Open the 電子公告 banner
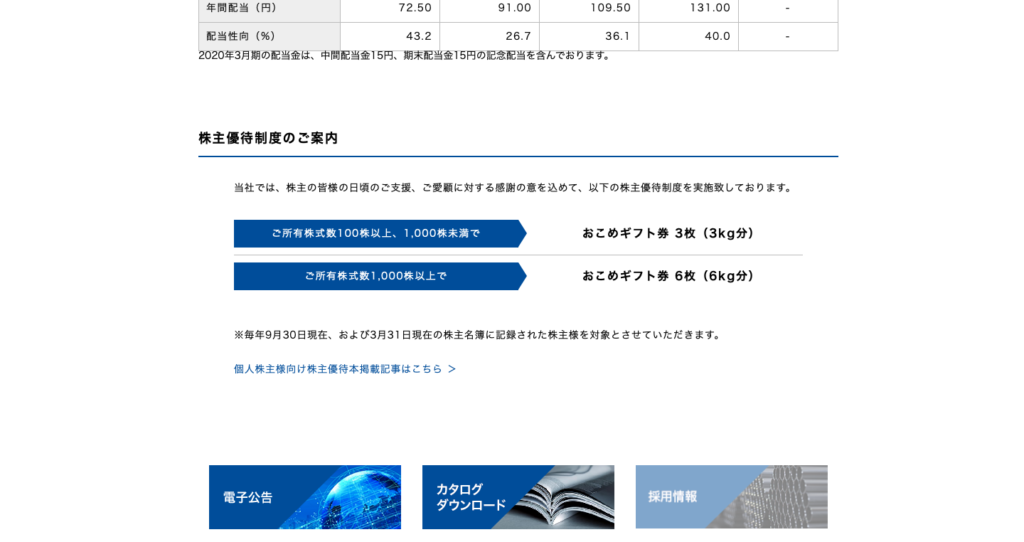1024x542 pixels. tap(305, 497)
